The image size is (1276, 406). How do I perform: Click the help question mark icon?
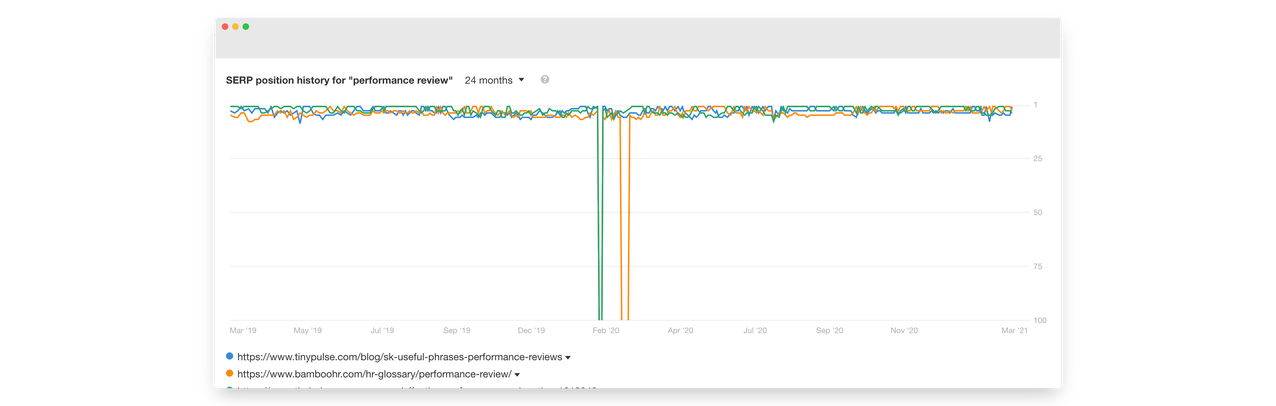pyautogui.click(x=545, y=80)
